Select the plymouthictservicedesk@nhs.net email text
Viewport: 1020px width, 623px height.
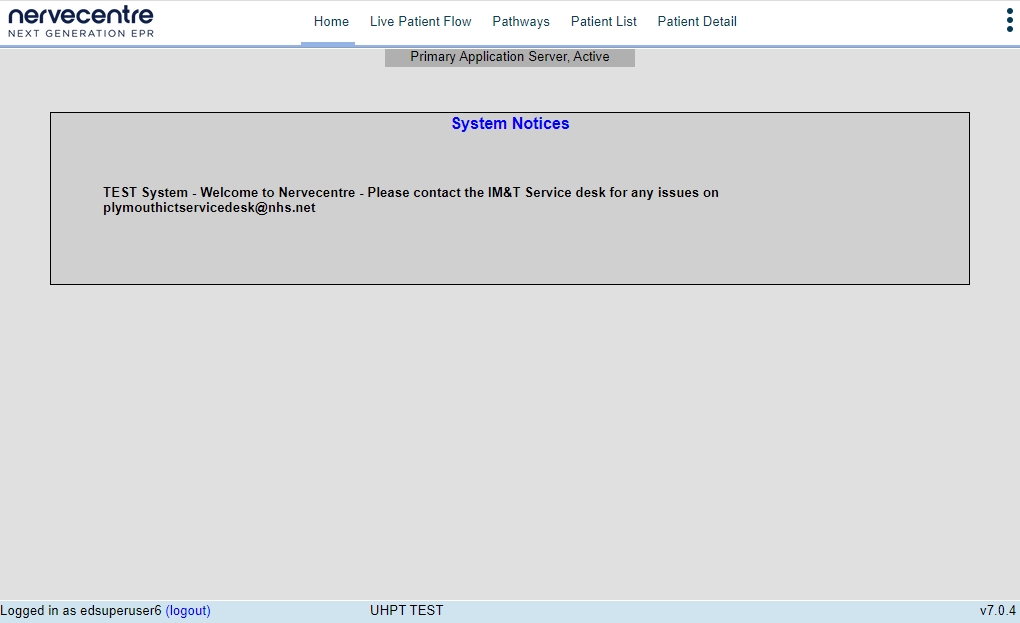[209, 208]
